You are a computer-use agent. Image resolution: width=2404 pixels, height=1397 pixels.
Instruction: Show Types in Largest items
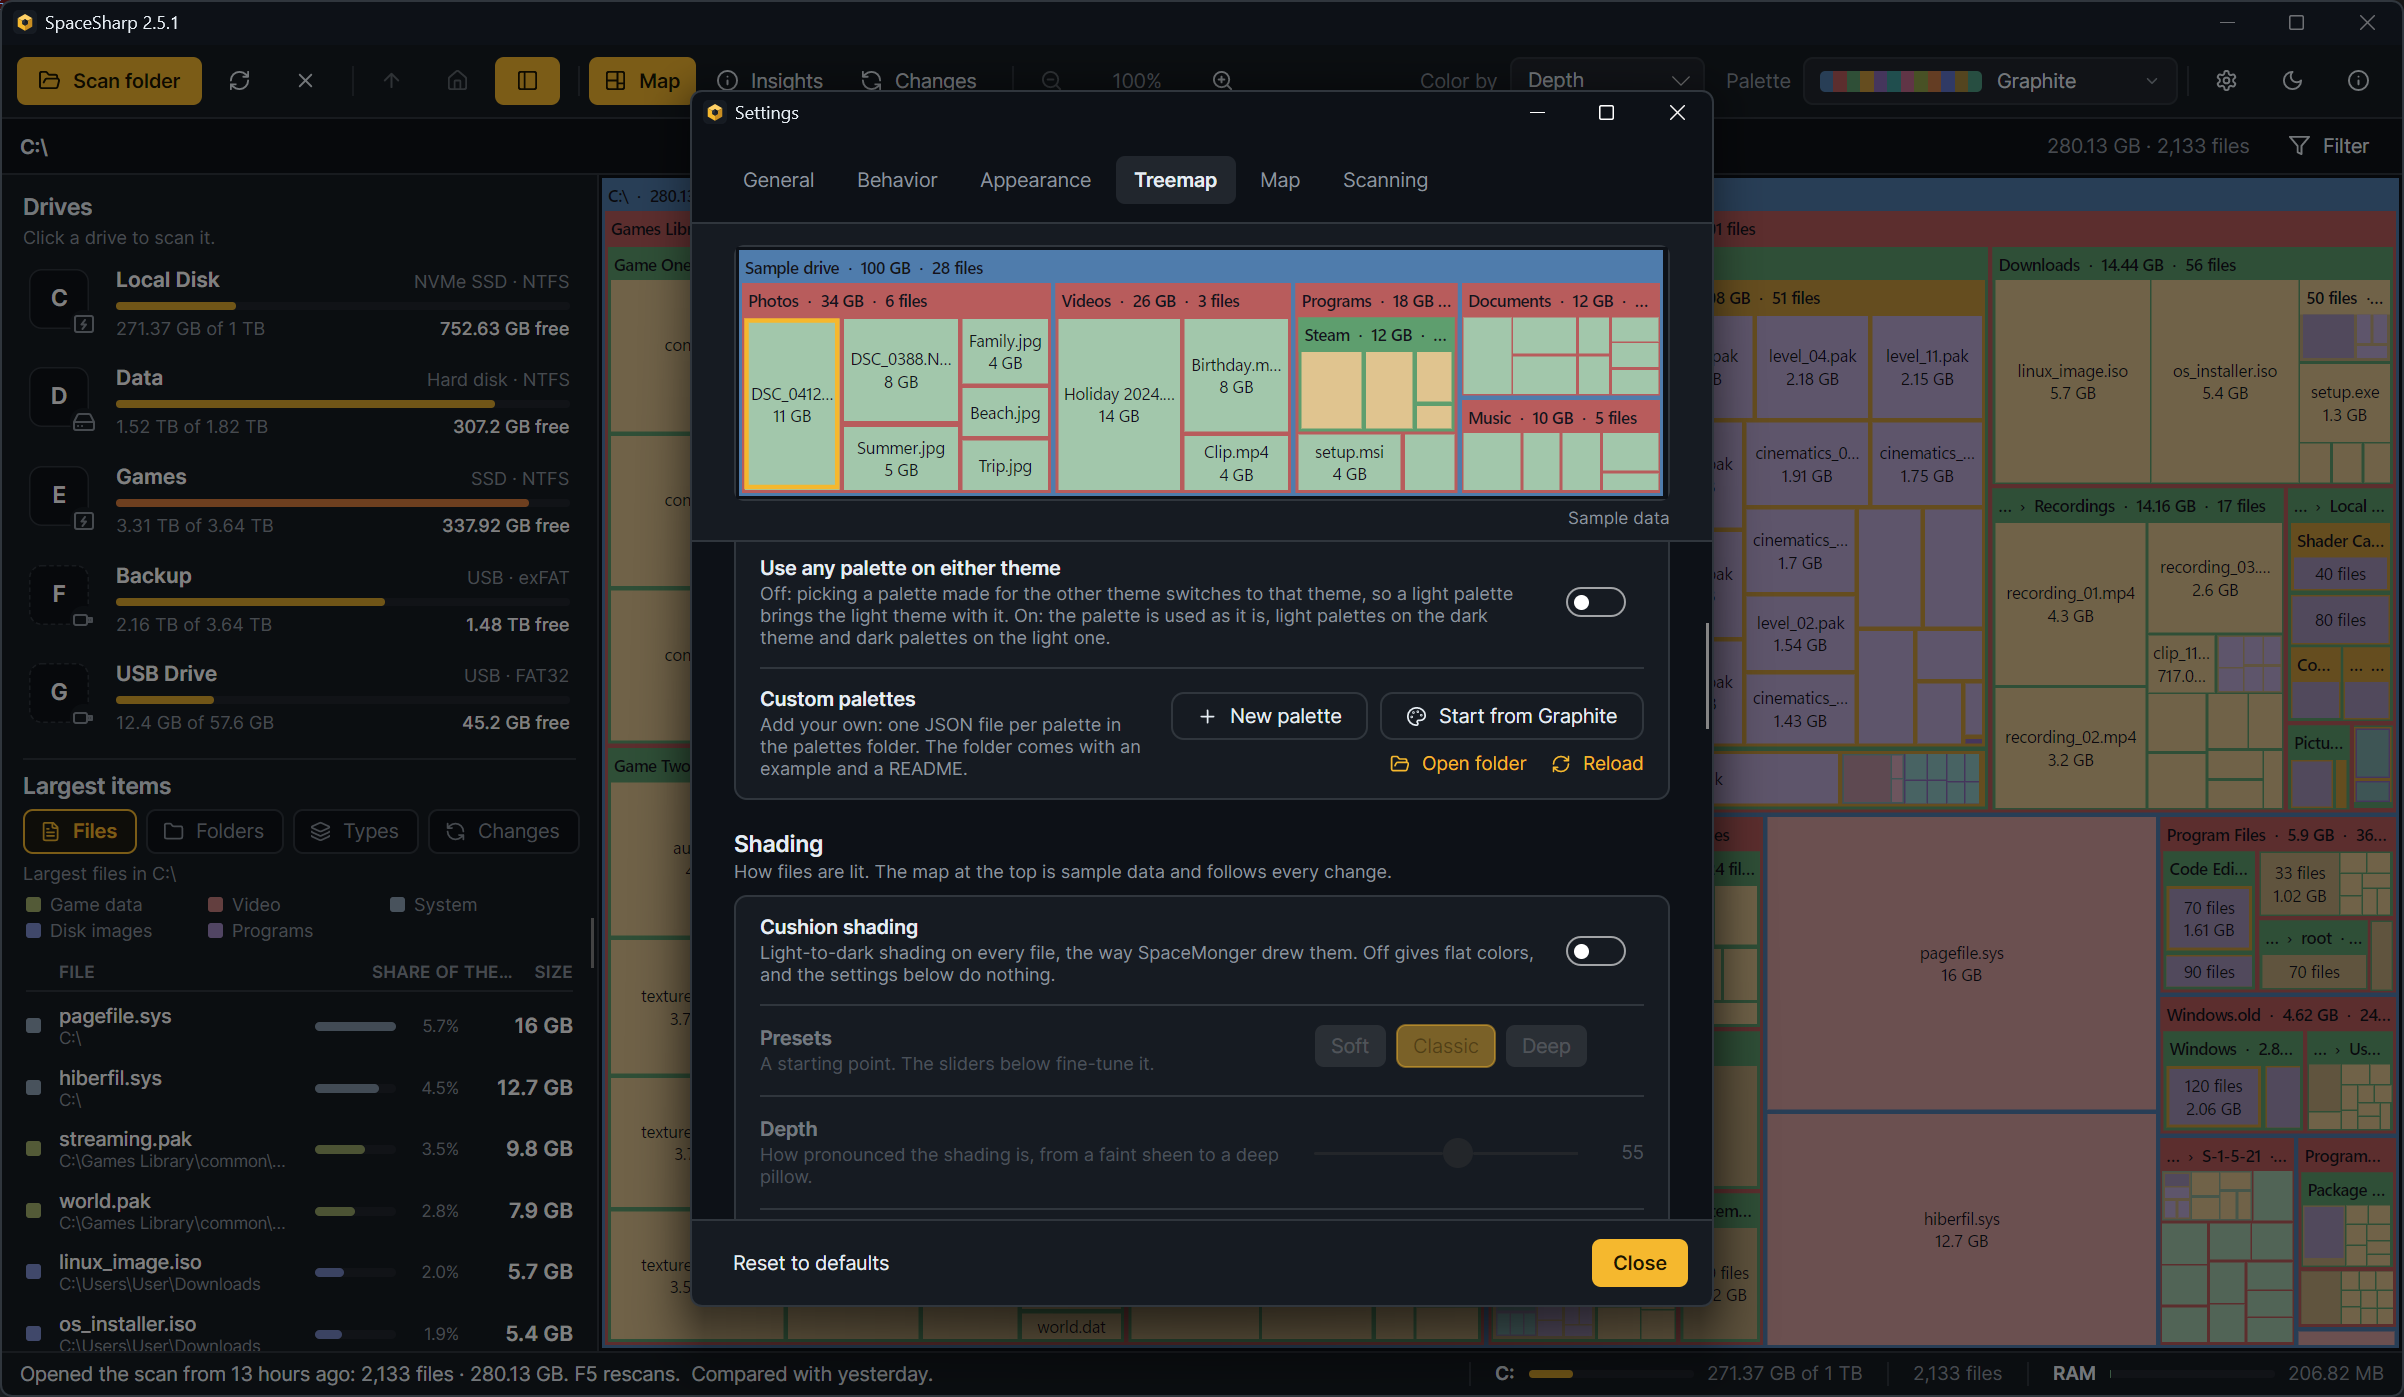point(355,831)
